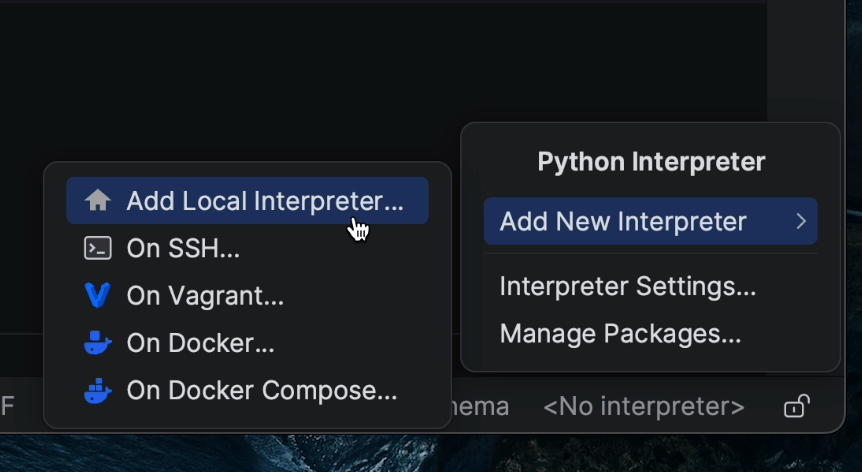Choose On SSH interpreter option
The height and width of the screenshot is (472, 862).
[x=183, y=248]
